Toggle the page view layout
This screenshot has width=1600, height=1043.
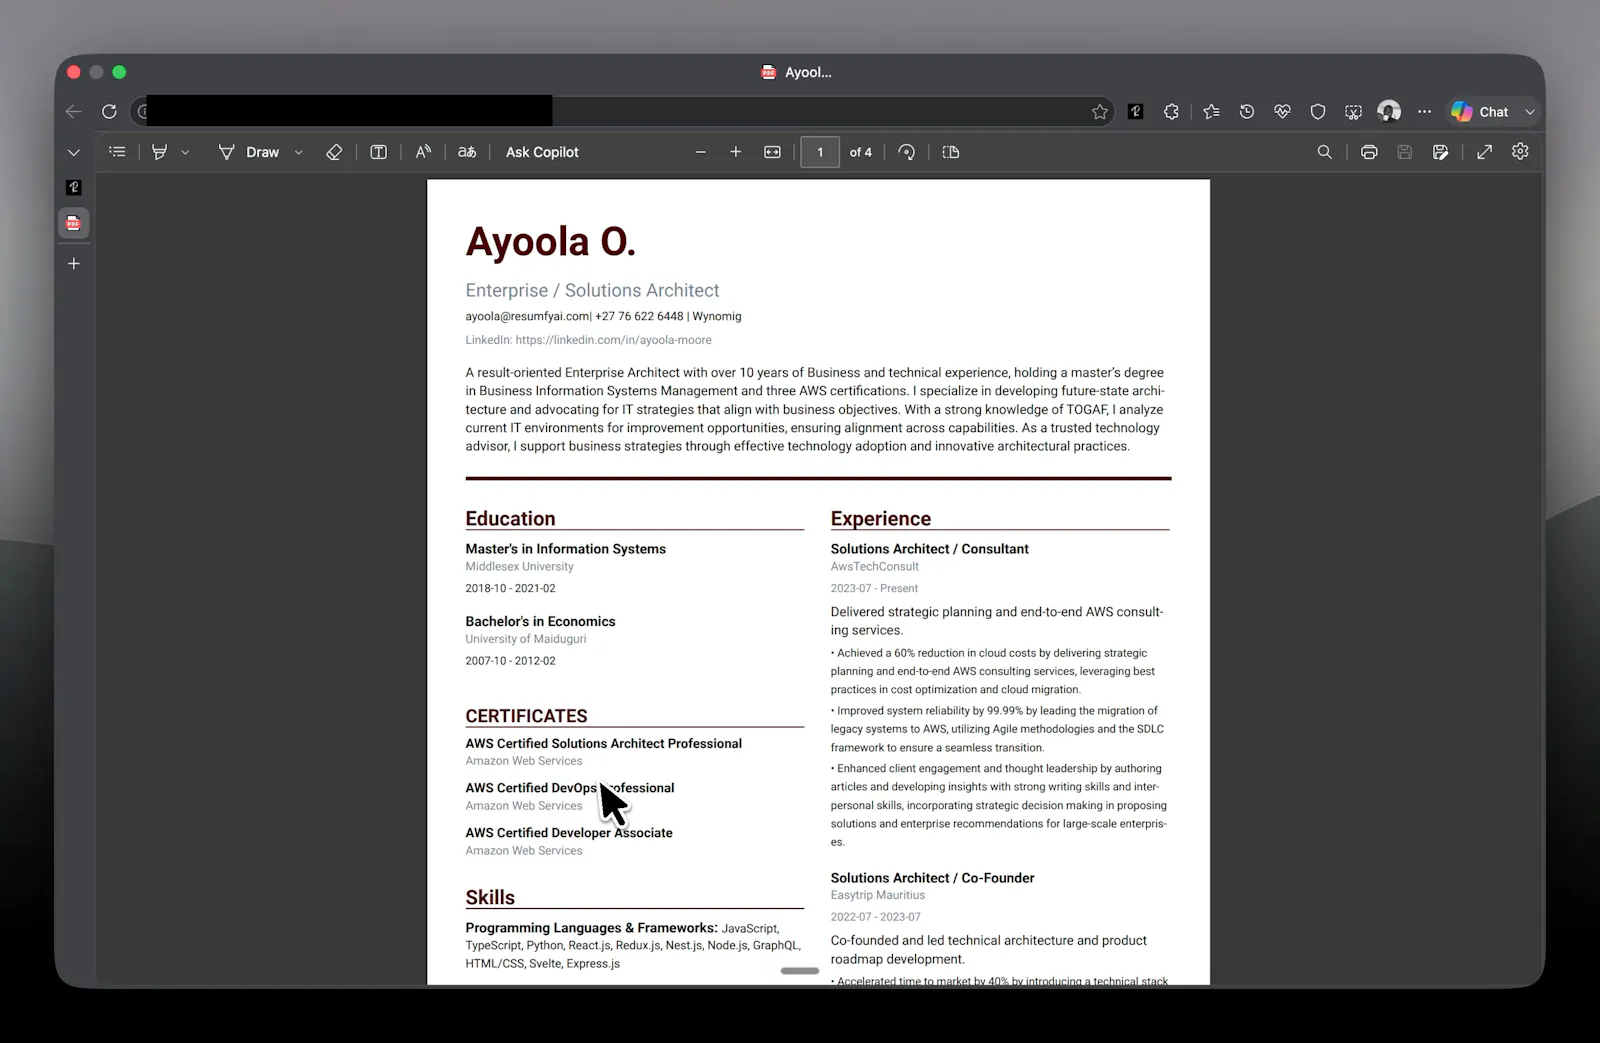pos(951,152)
